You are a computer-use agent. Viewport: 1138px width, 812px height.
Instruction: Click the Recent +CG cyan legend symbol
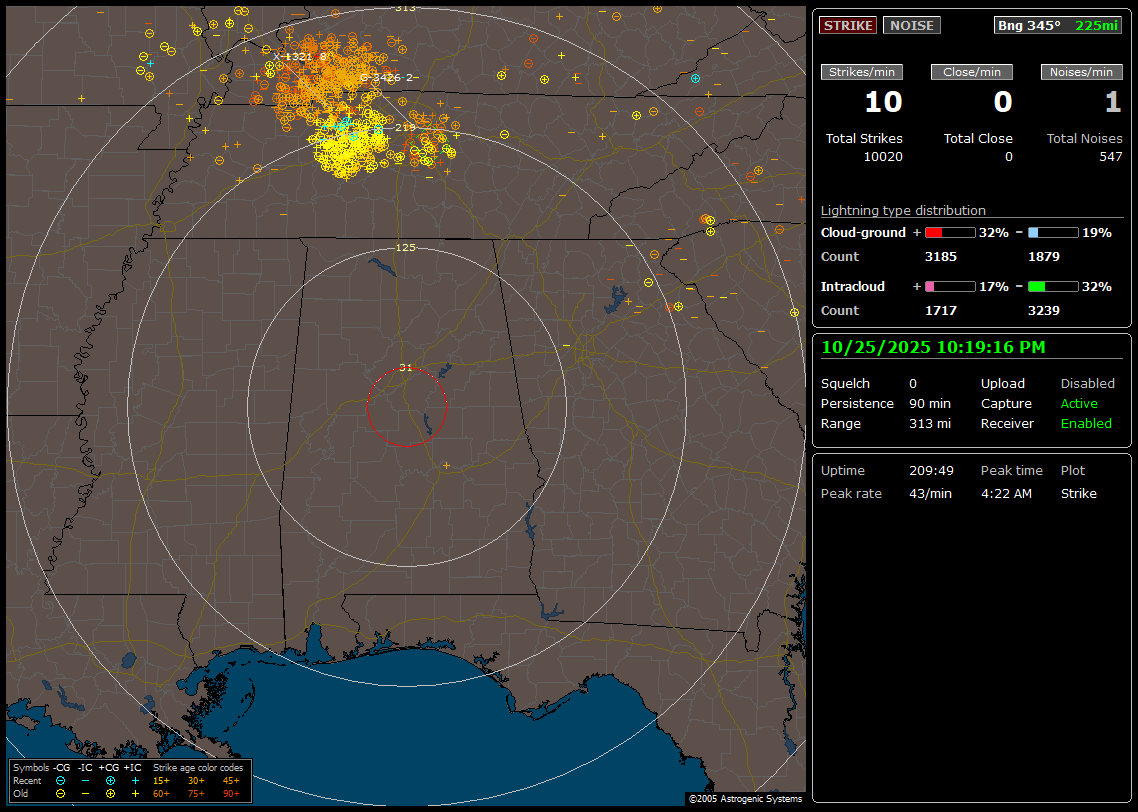click(110, 780)
